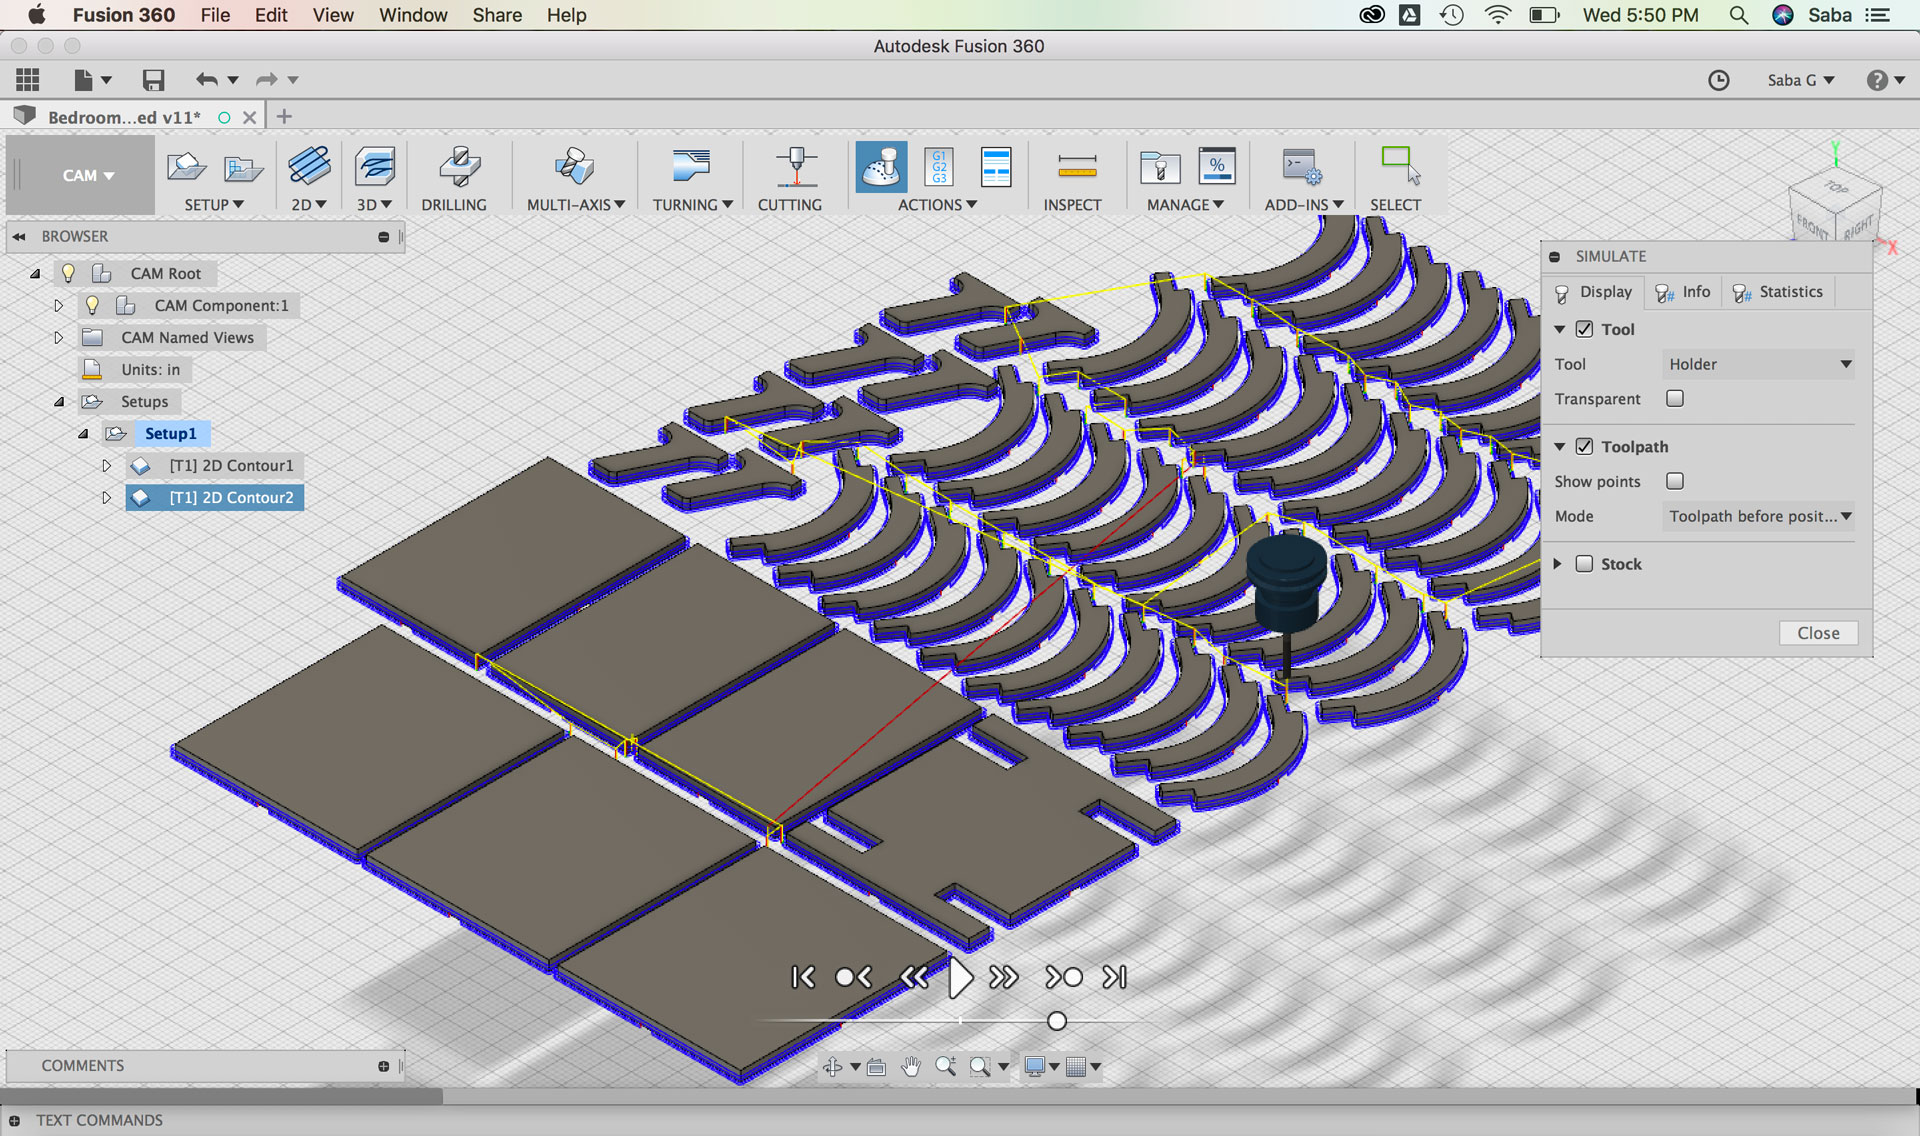Click the Simulate icon in Actions

coord(881,167)
